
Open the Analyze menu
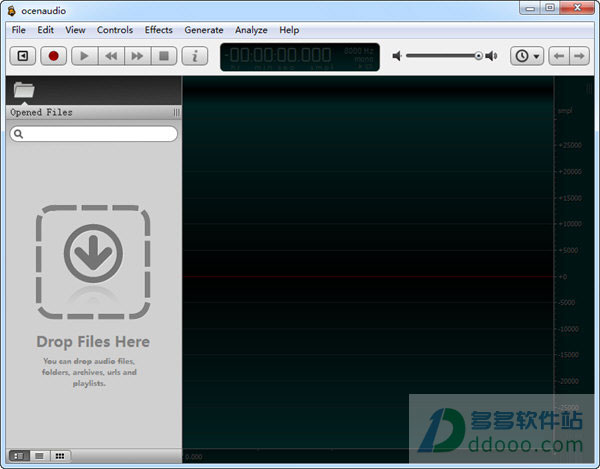[251, 30]
